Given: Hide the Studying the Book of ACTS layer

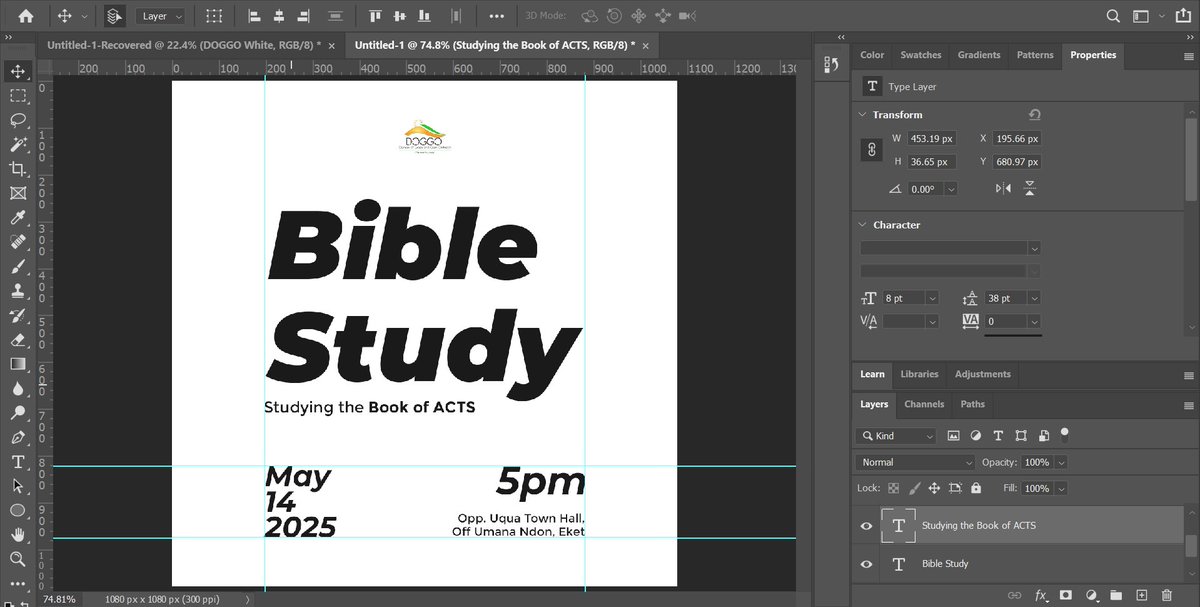Looking at the screenshot, I should point(866,526).
